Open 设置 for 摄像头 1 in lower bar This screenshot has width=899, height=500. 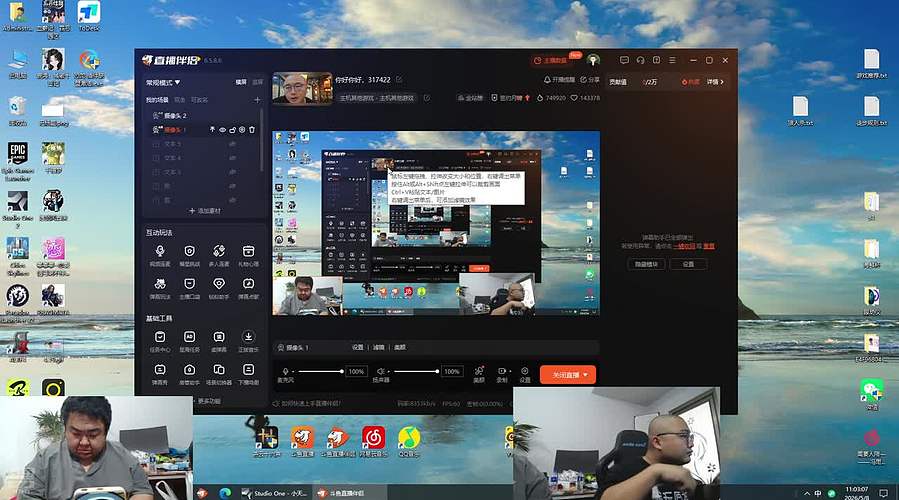(x=357, y=347)
